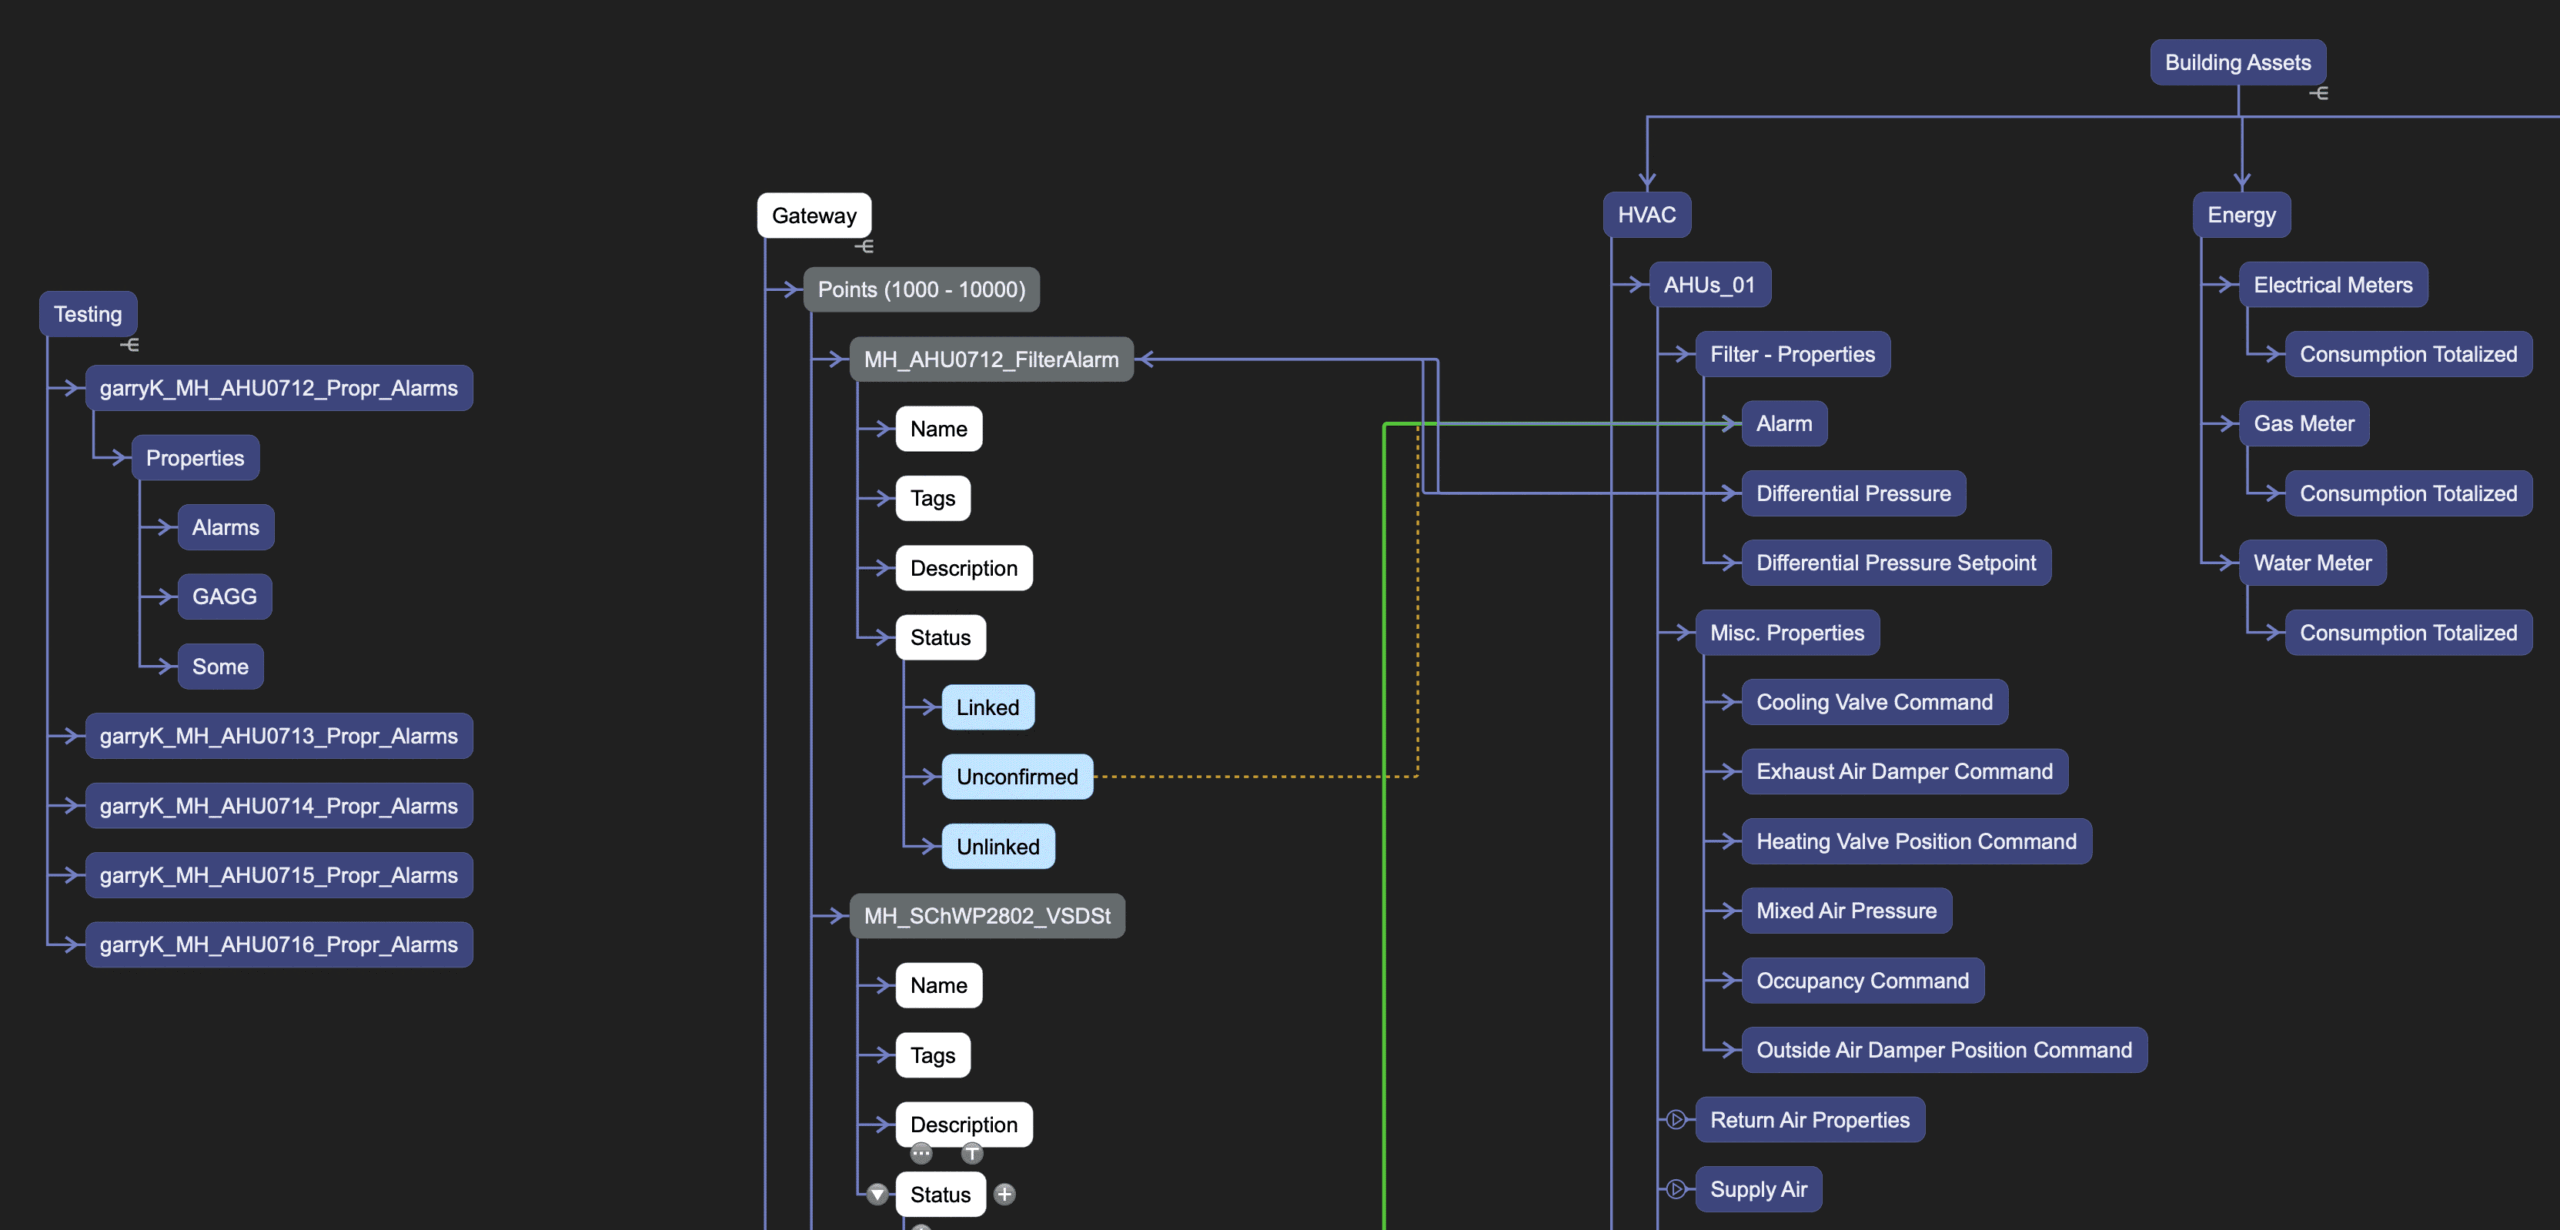Select the Points (1000 - 10000) node

point(920,290)
